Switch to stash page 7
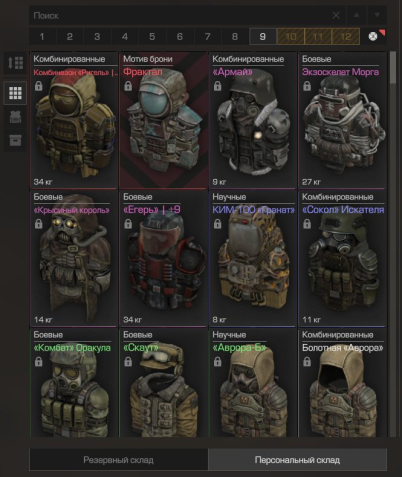The width and height of the screenshot is (402, 477). [x=207, y=36]
